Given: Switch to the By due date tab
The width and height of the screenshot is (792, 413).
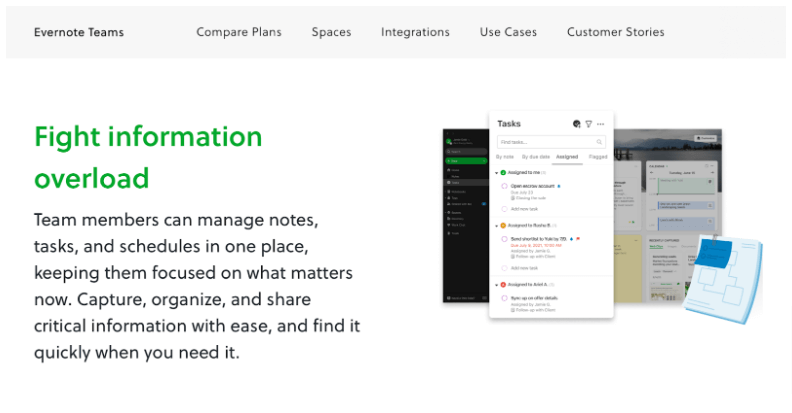Looking at the screenshot, I should 536,157.
